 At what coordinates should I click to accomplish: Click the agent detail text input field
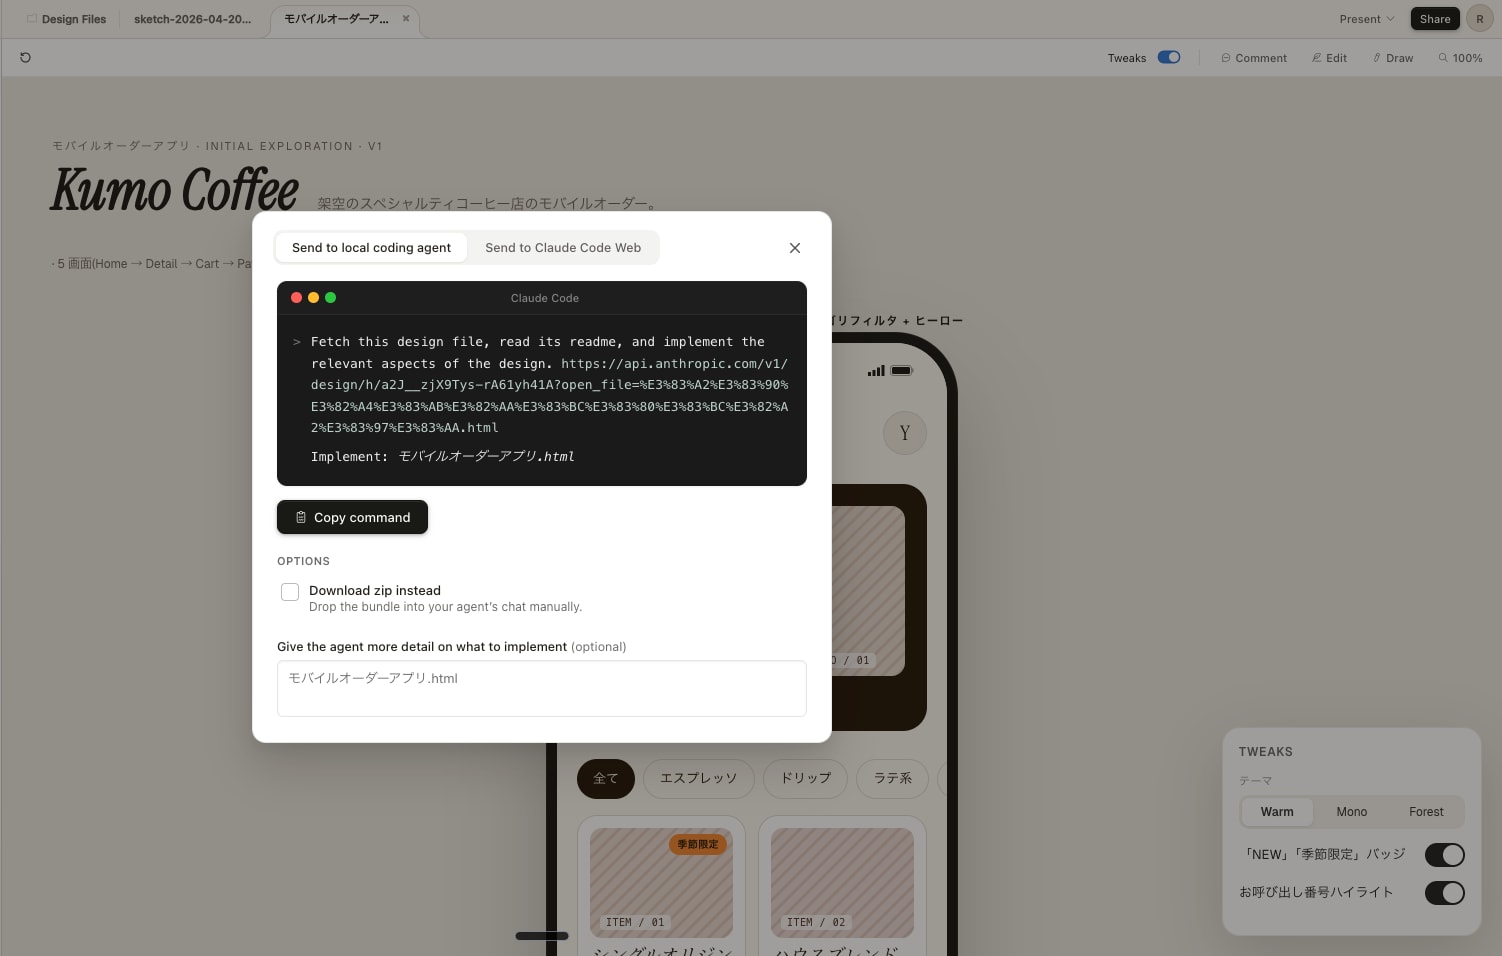[x=542, y=688]
